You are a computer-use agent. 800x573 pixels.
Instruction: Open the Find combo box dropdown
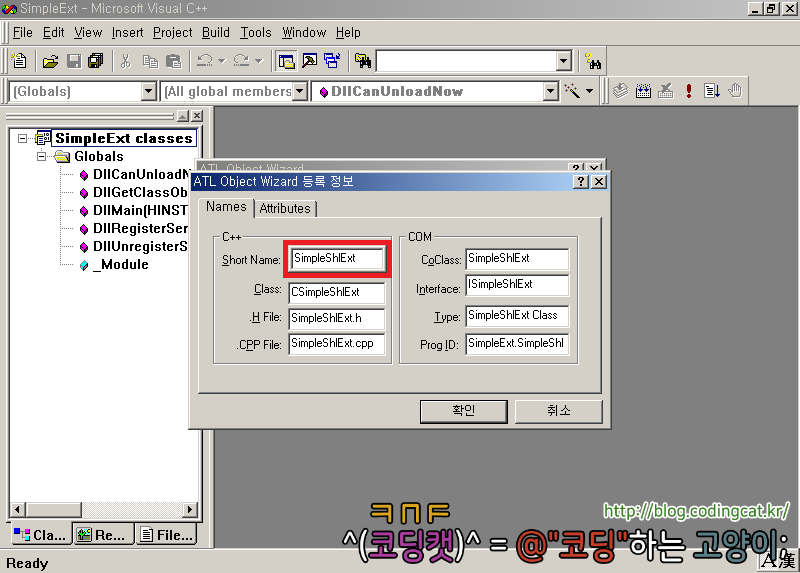[563, 61]
